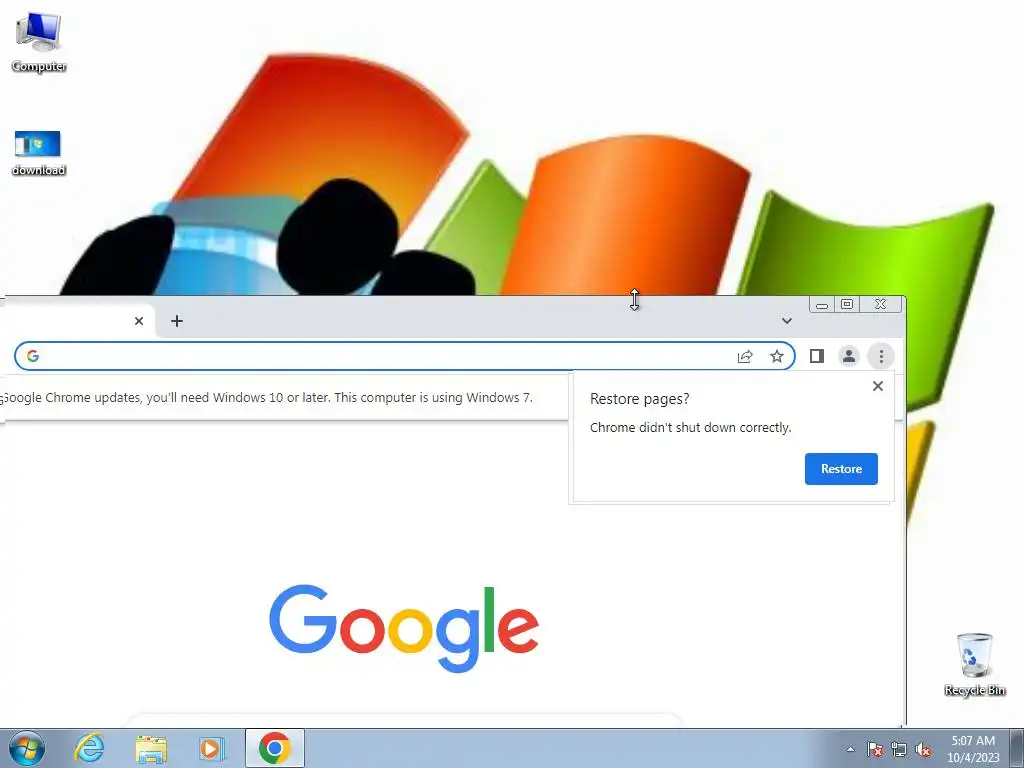Click the network status tray icon

click(x=899, y=749)
